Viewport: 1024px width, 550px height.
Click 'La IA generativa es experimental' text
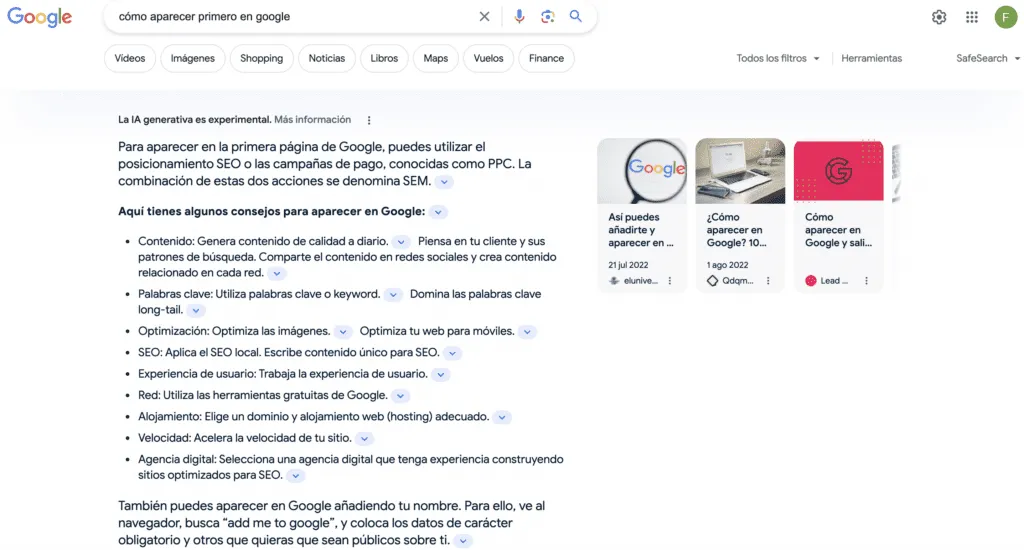(x=195, y=120)
